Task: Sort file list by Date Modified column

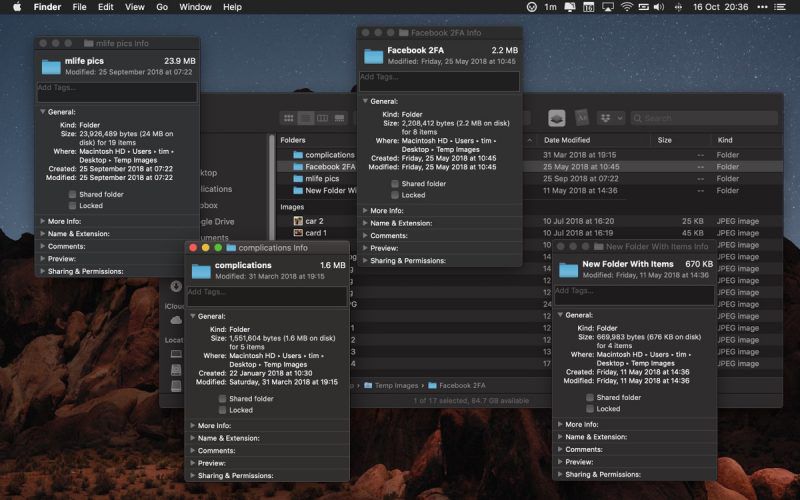Action: [x=567, y=140]
